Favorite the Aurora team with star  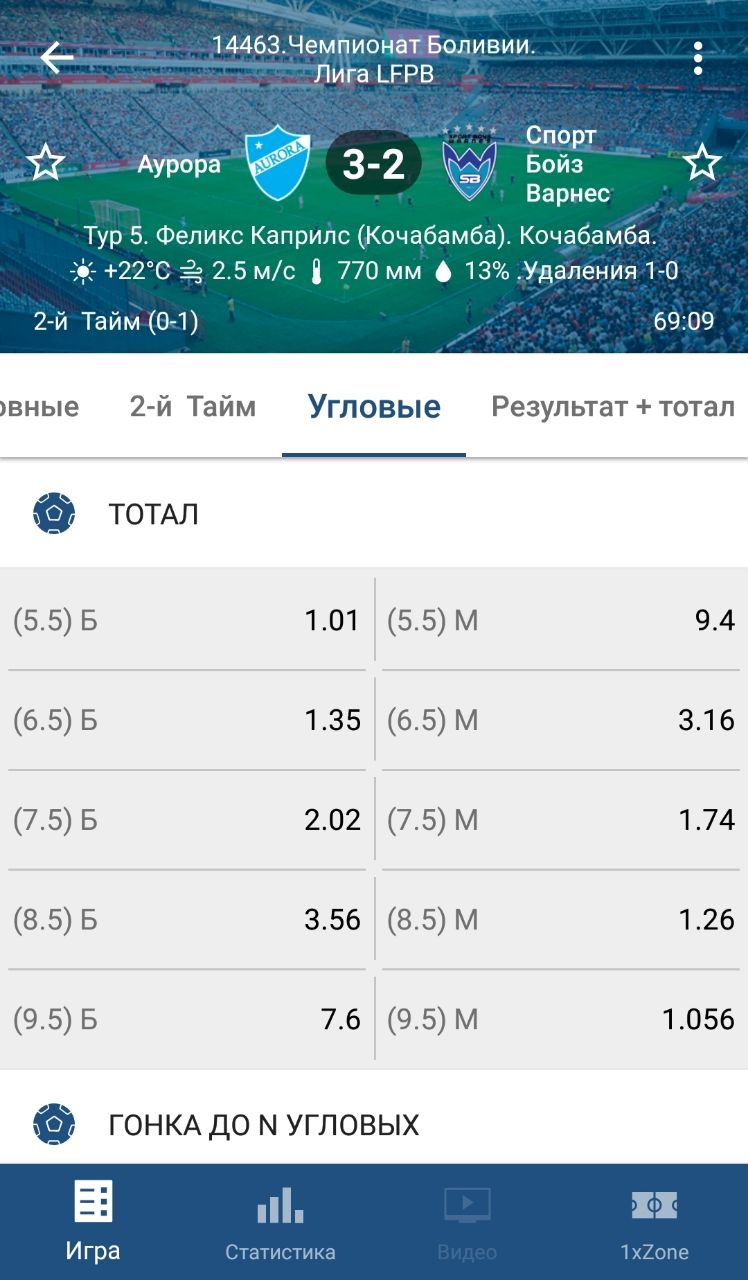tap(45, 163)
